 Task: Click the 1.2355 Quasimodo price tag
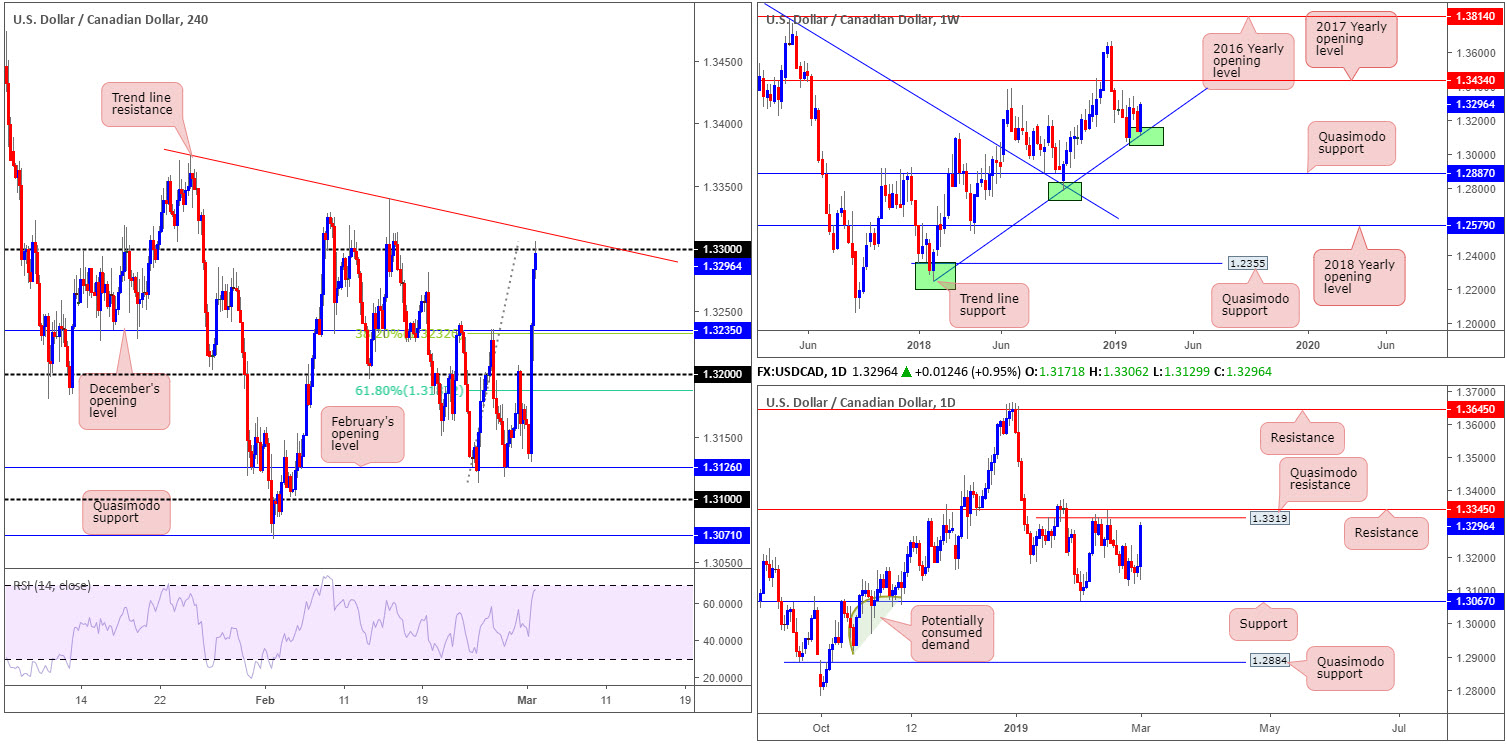coord(1249,263)
